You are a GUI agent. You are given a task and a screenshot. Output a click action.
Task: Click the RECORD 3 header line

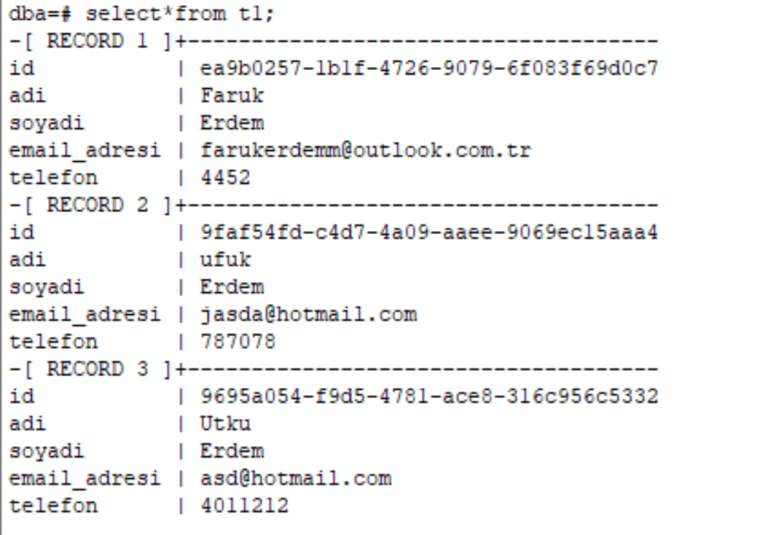(x=334, y=369)
